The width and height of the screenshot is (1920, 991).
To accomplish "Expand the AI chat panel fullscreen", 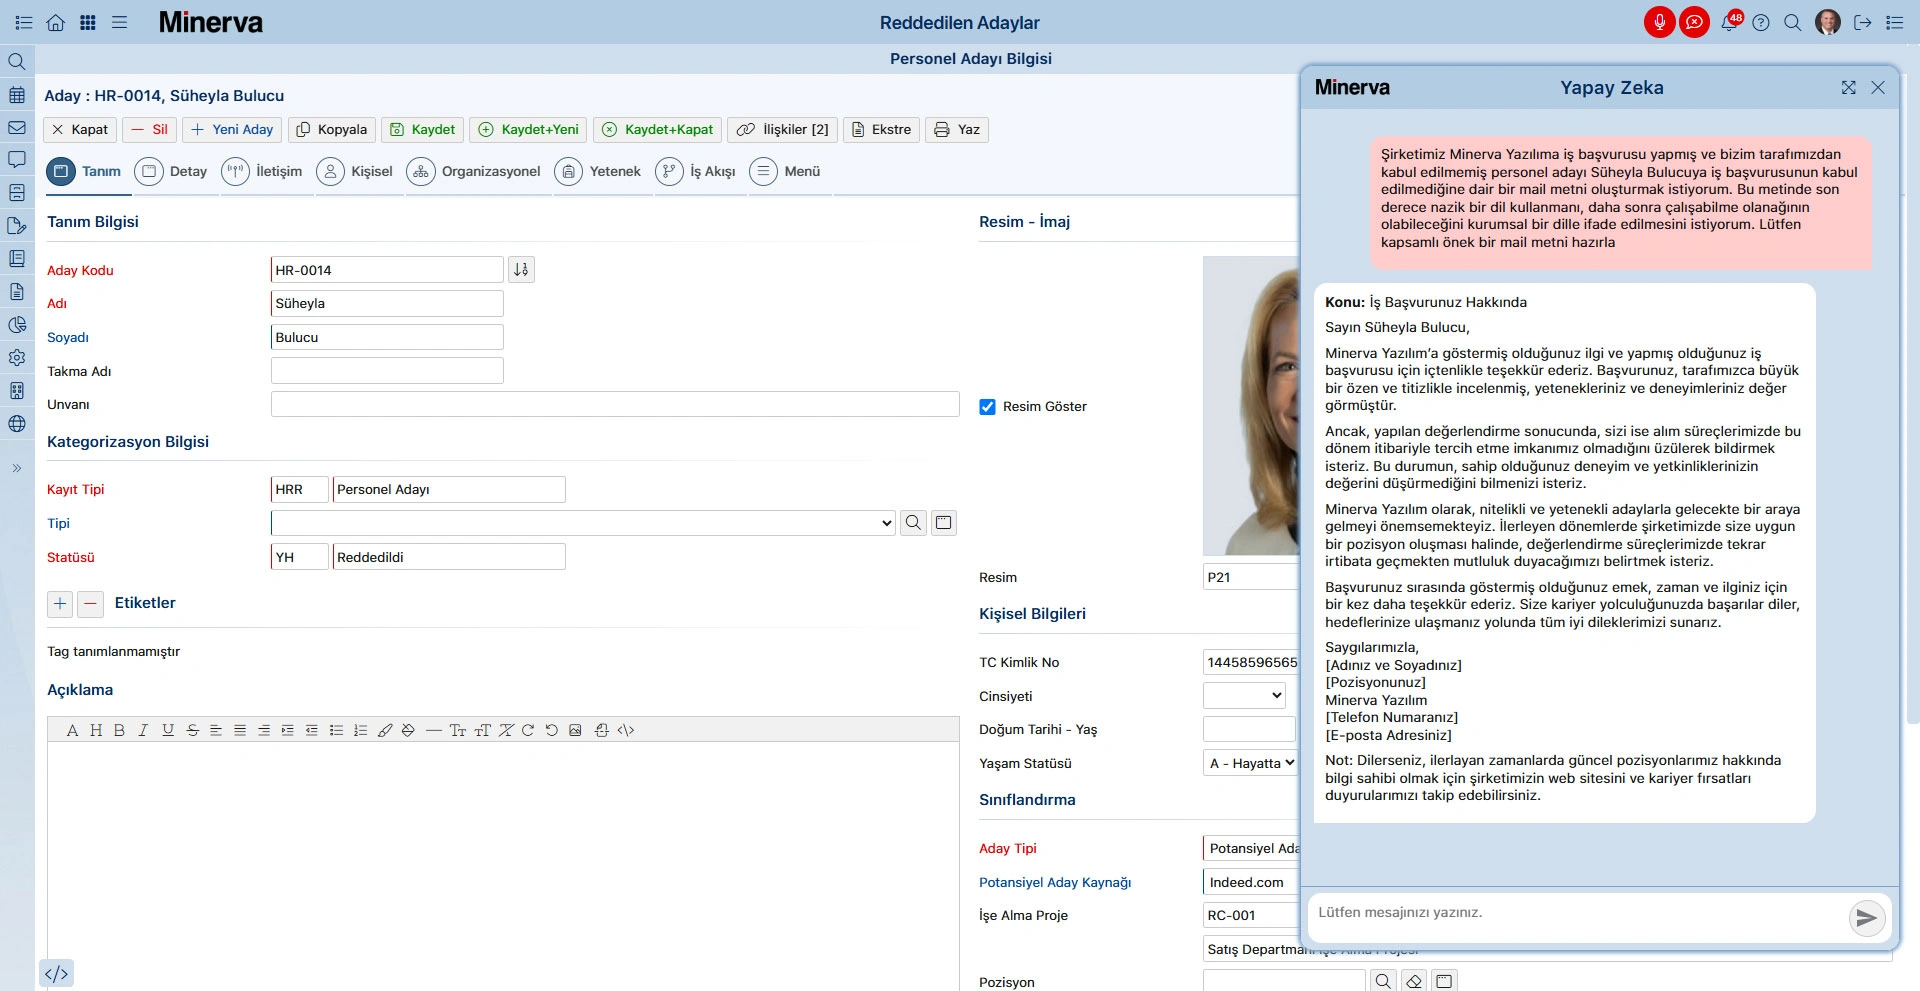I will [1848, 88].
